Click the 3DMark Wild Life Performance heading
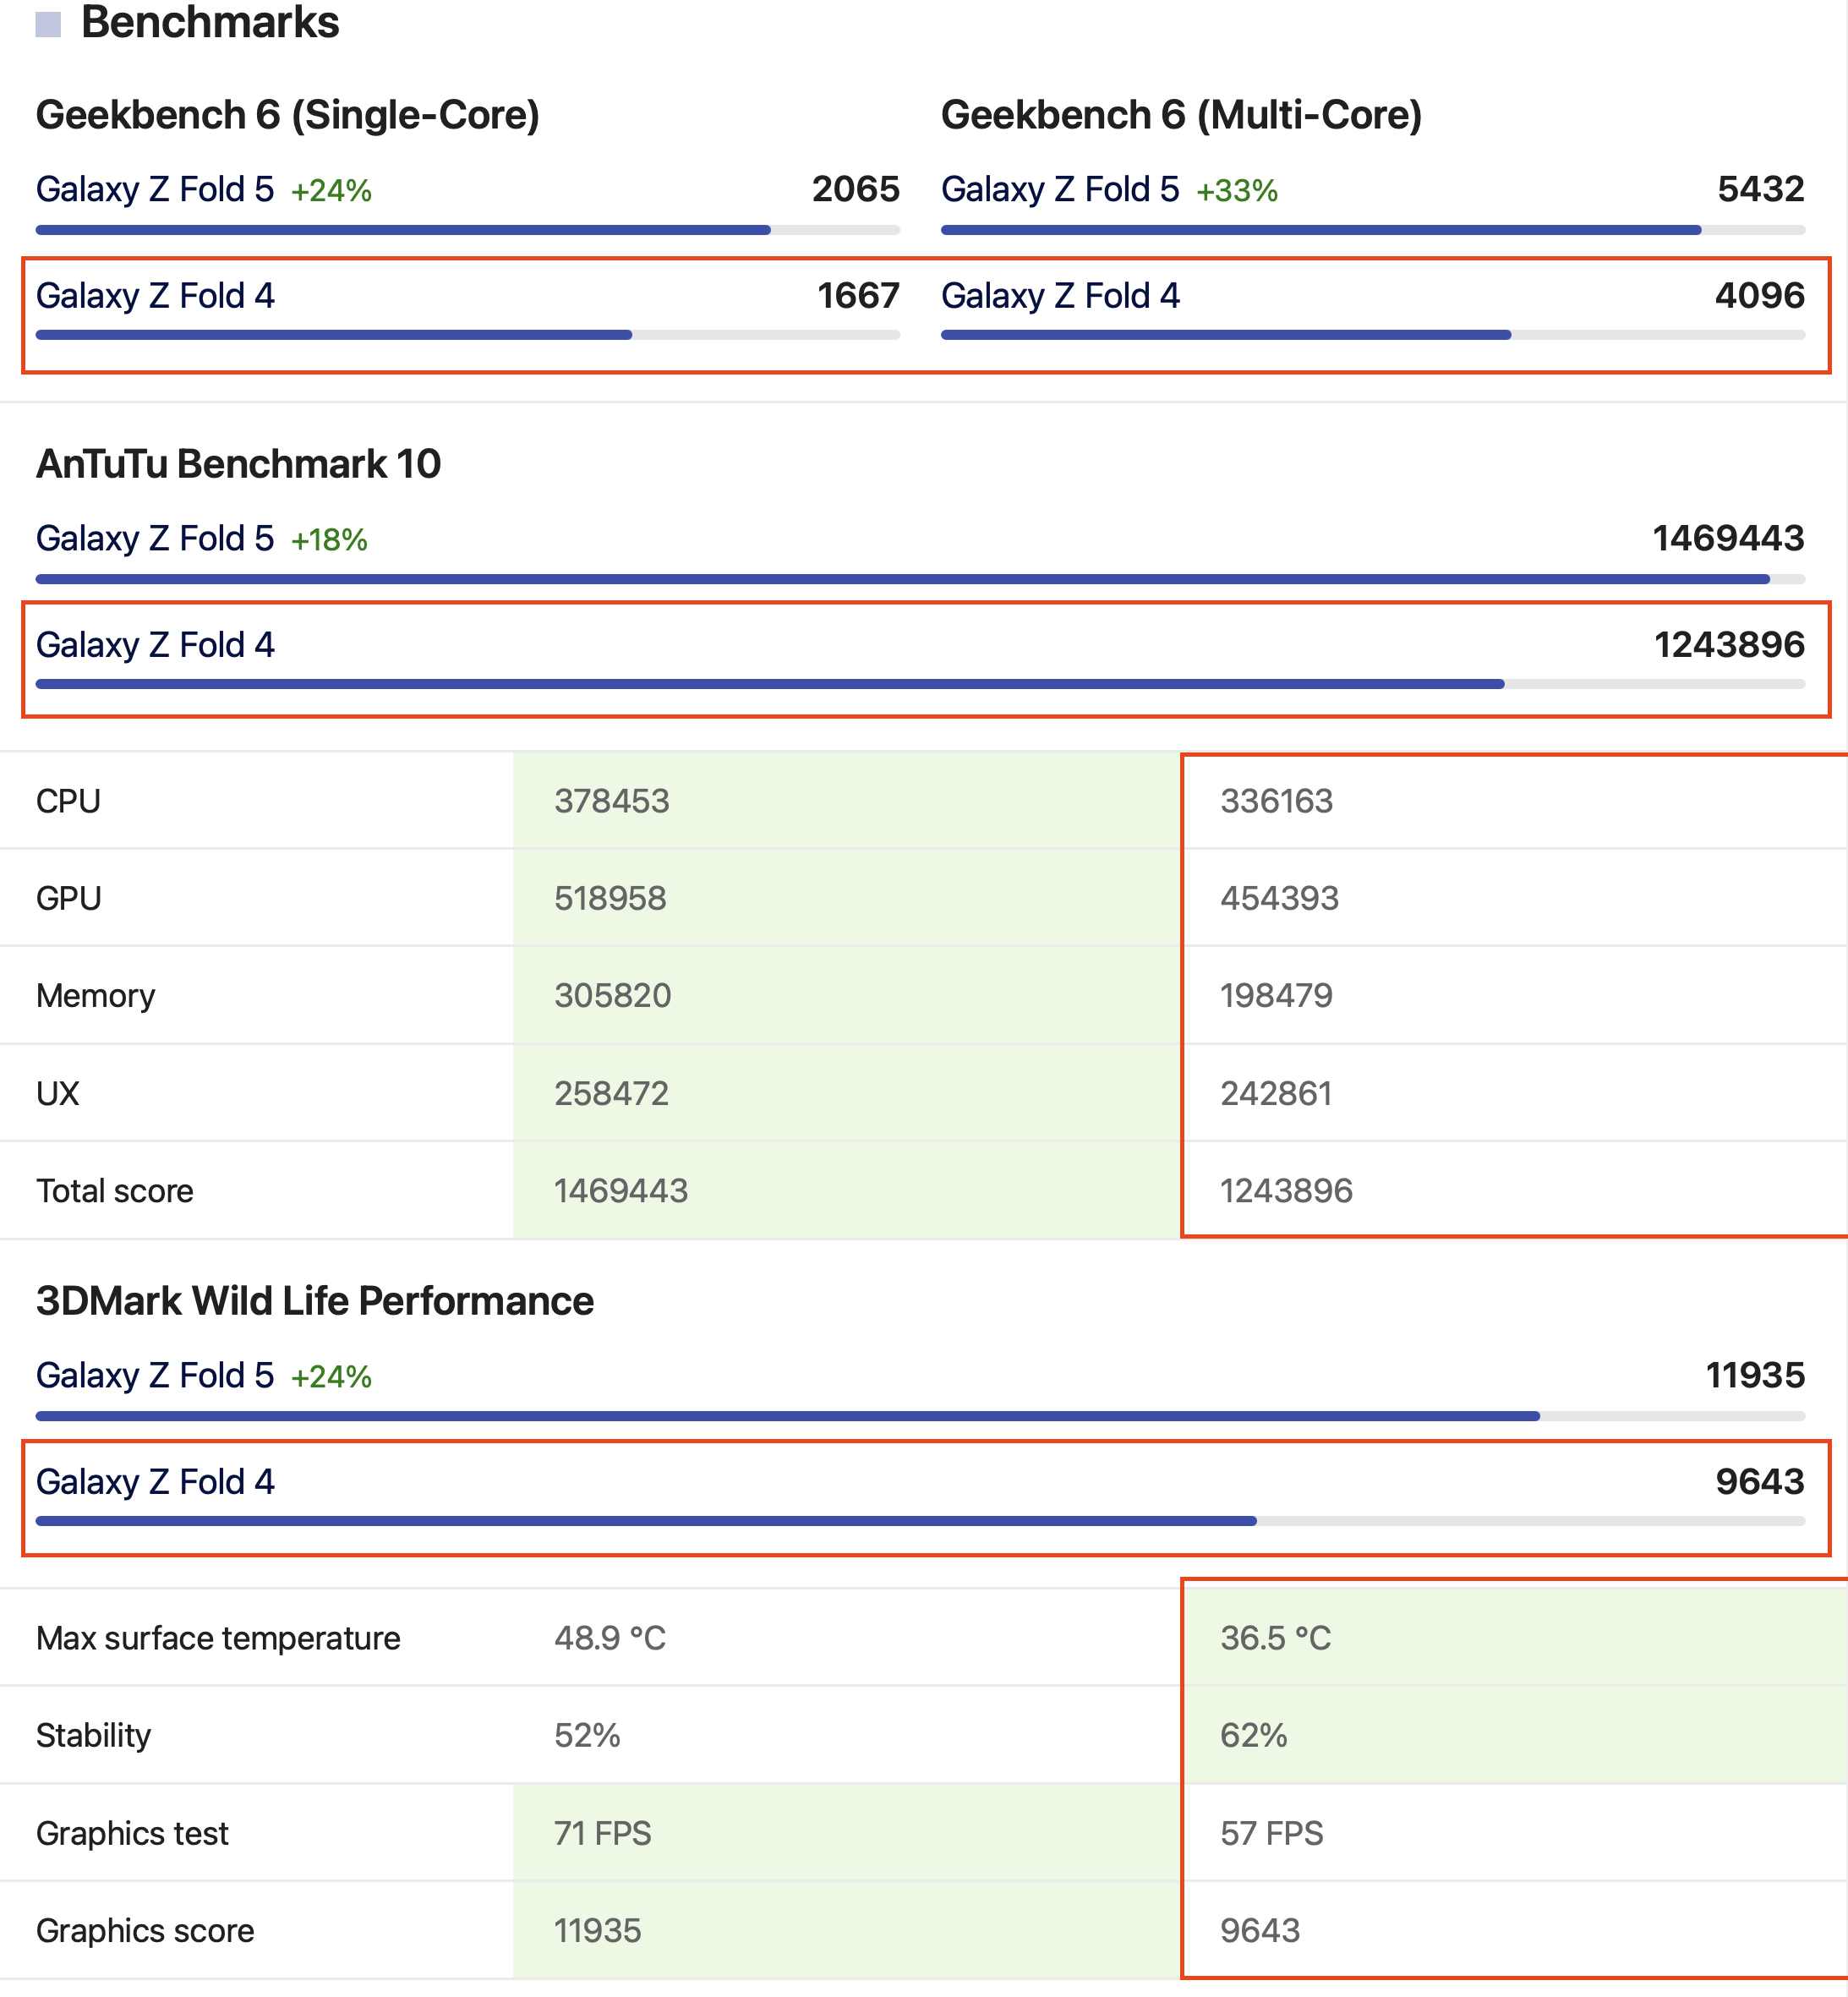This screenshot has width=1848, height=1997. [x=315, y=1301]
